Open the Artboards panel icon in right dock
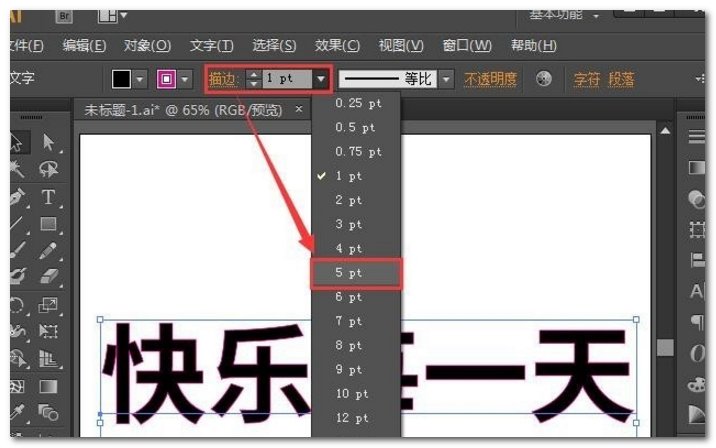Screen dimensions: 716x448 (696, 229)
